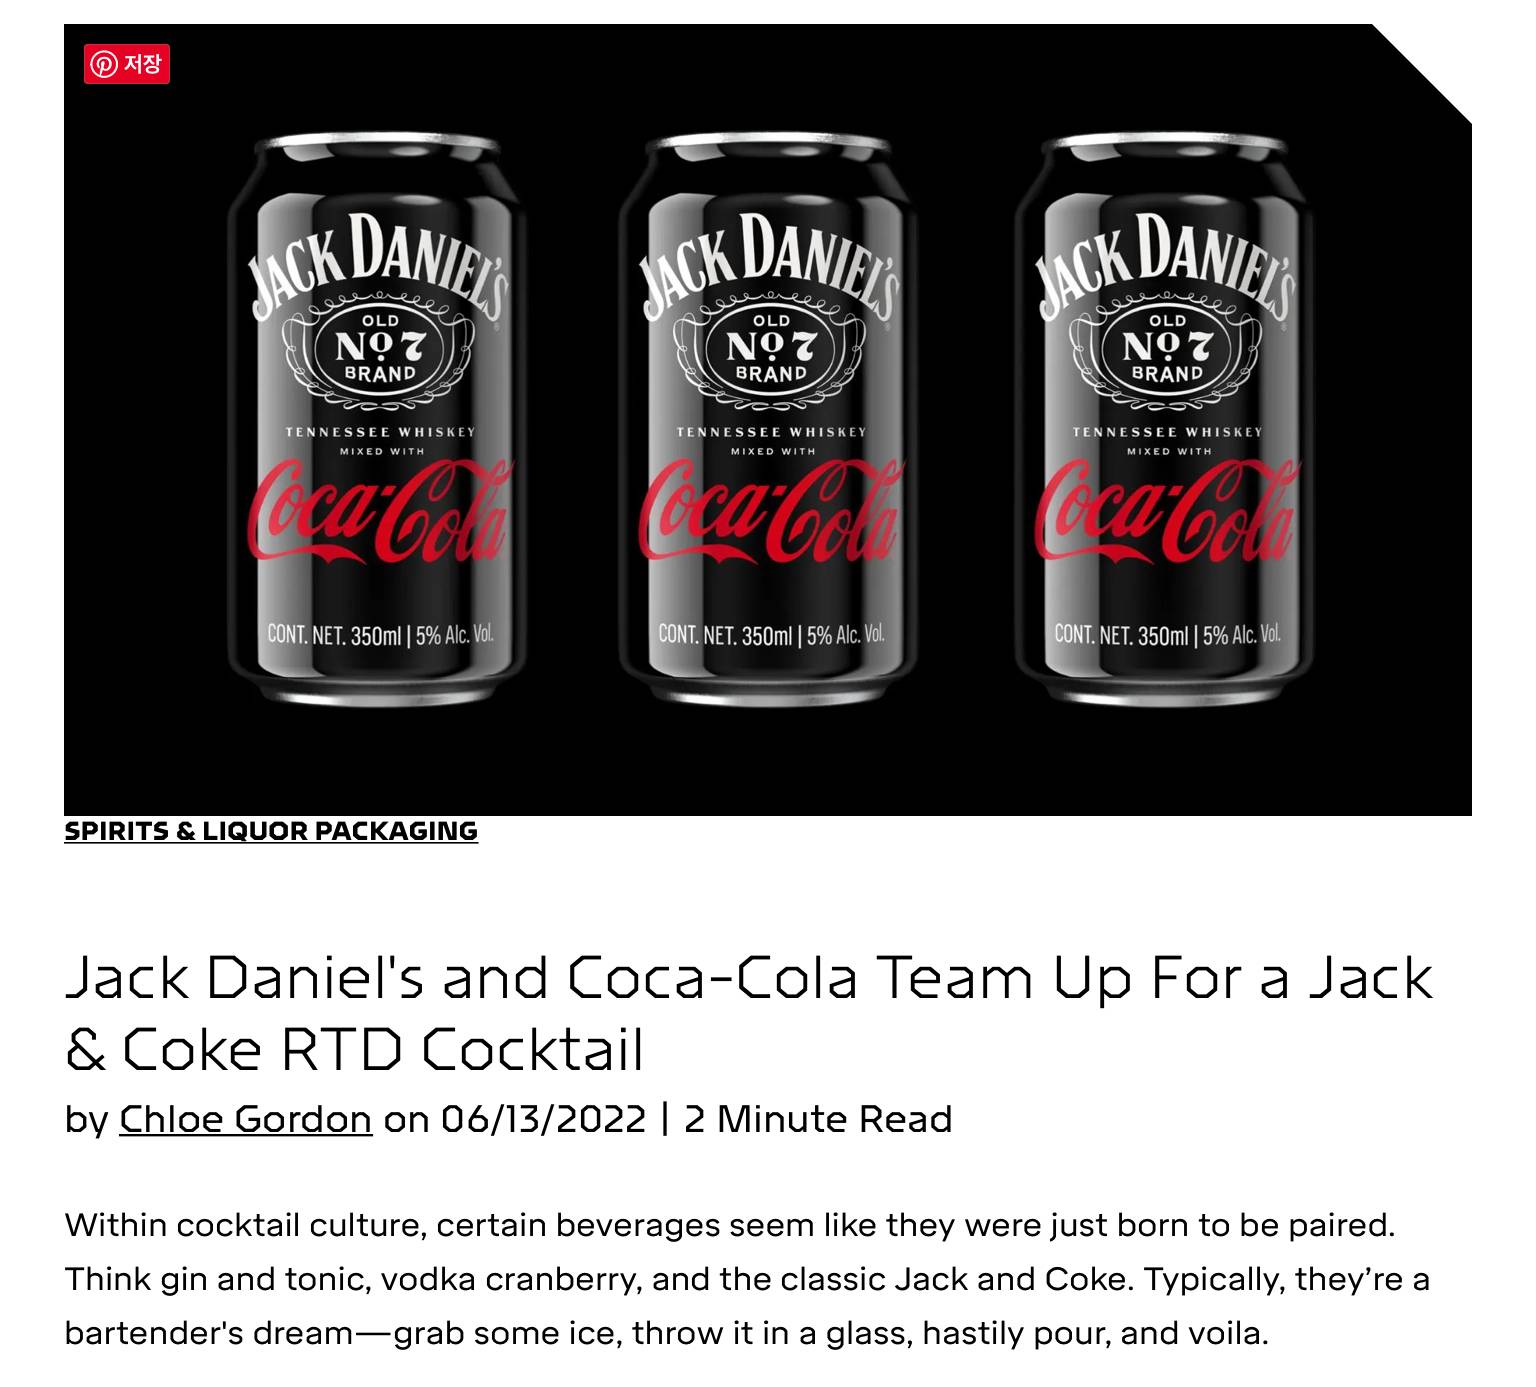Click the middle Jack Daniel's can

(768, 418)
